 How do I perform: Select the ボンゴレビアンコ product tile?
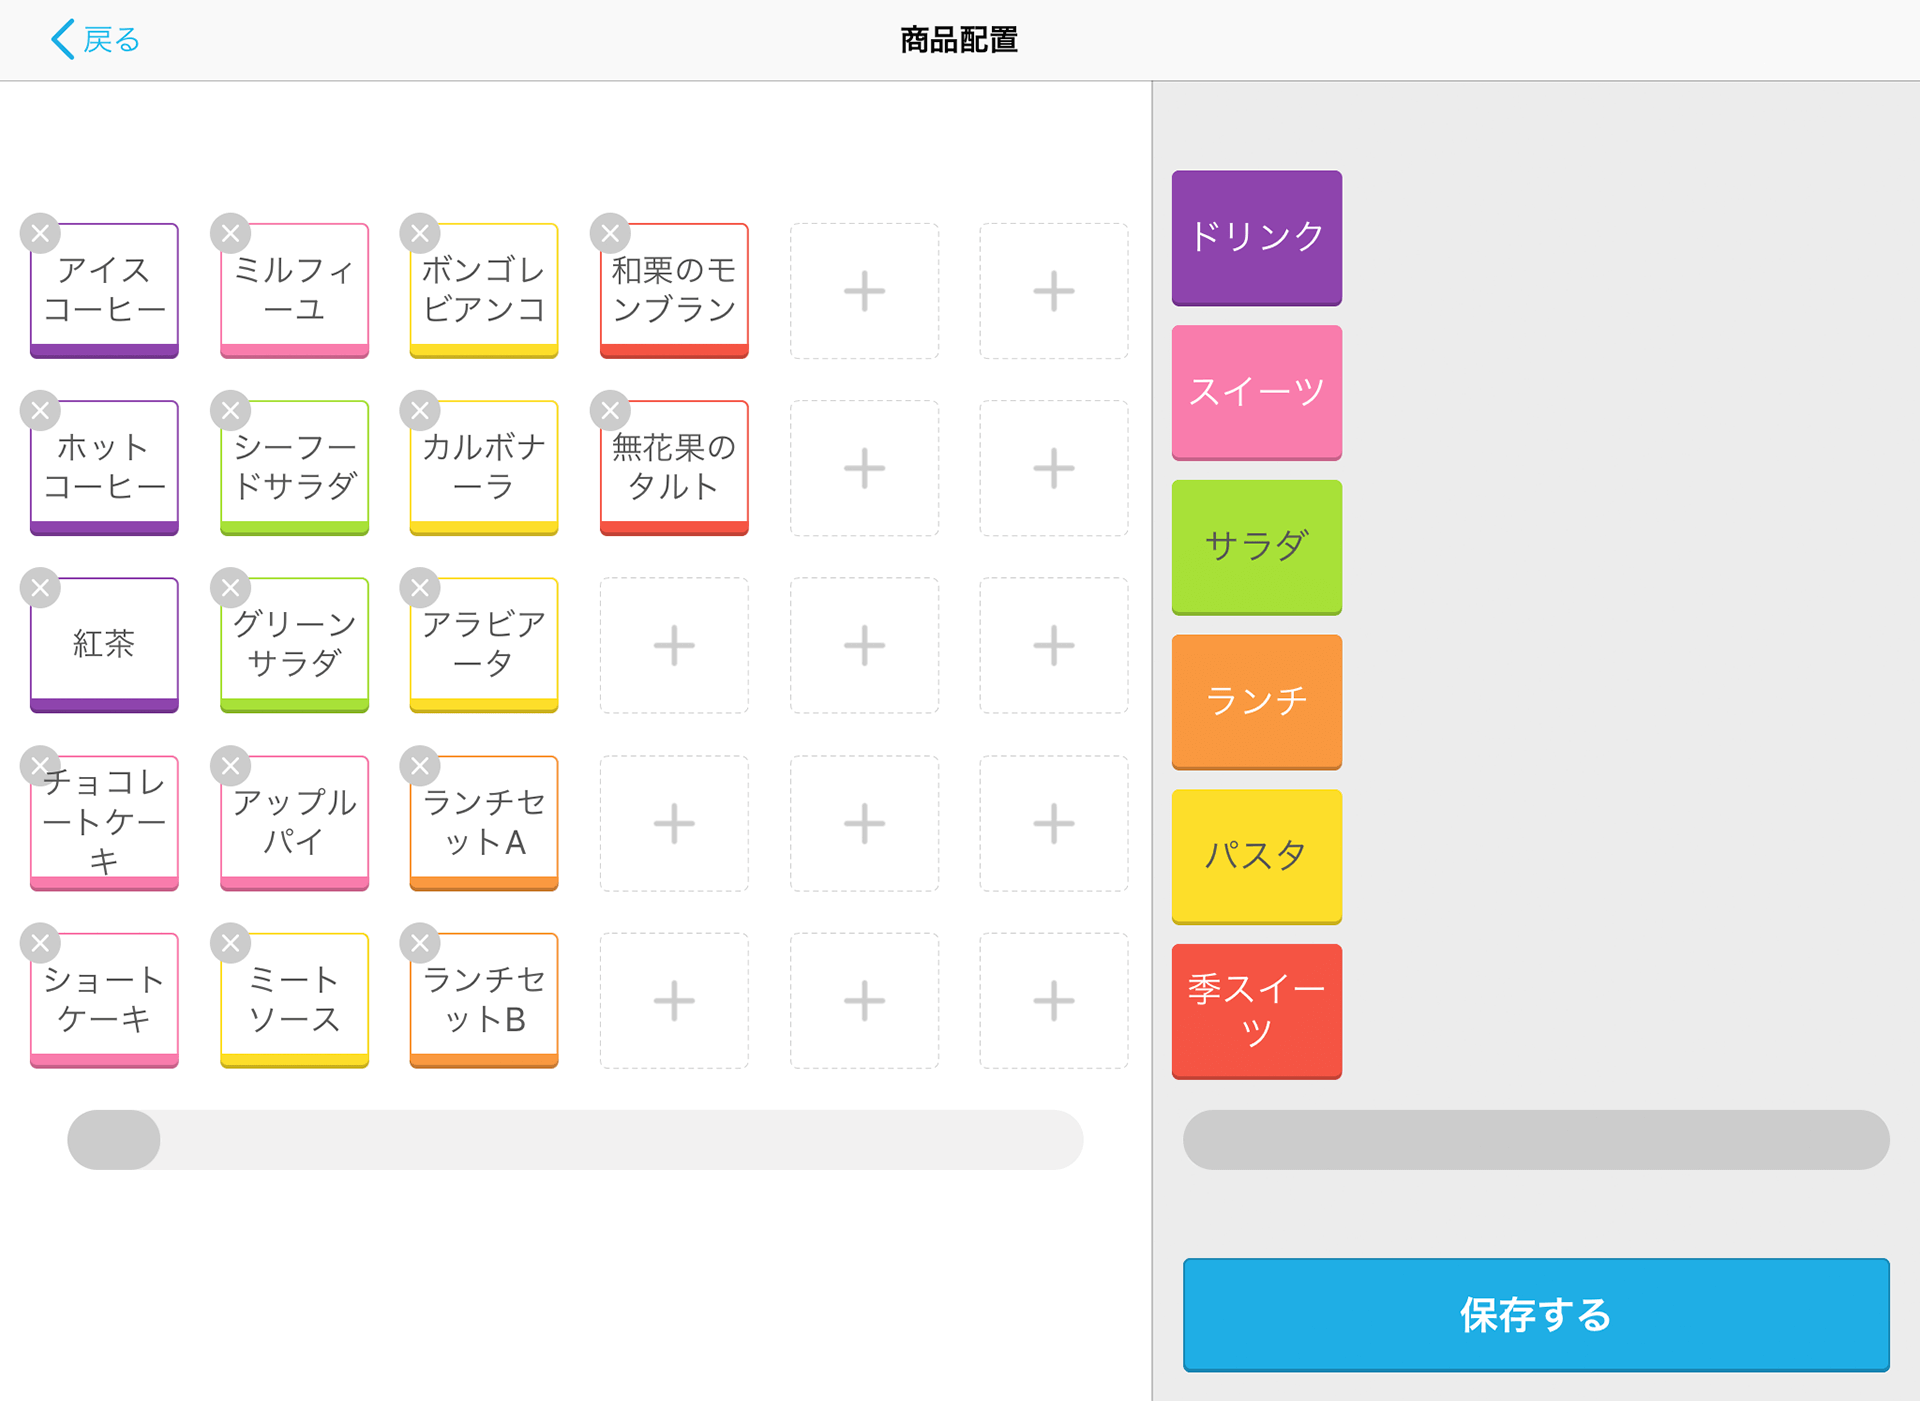point(484,291)
